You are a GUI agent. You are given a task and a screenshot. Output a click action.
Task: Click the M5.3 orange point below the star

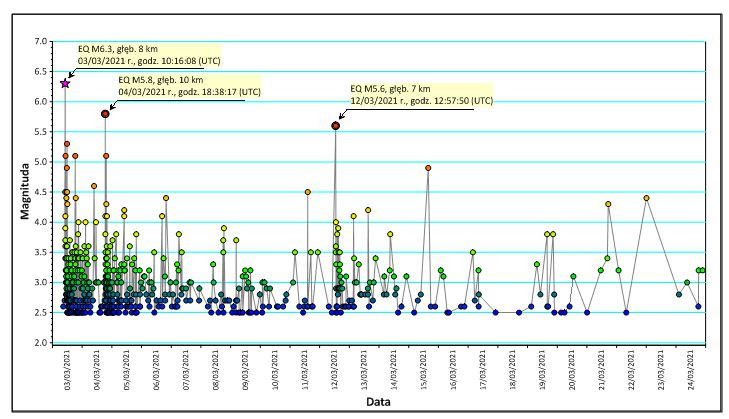pyautogui.click(x=67, y=144)
